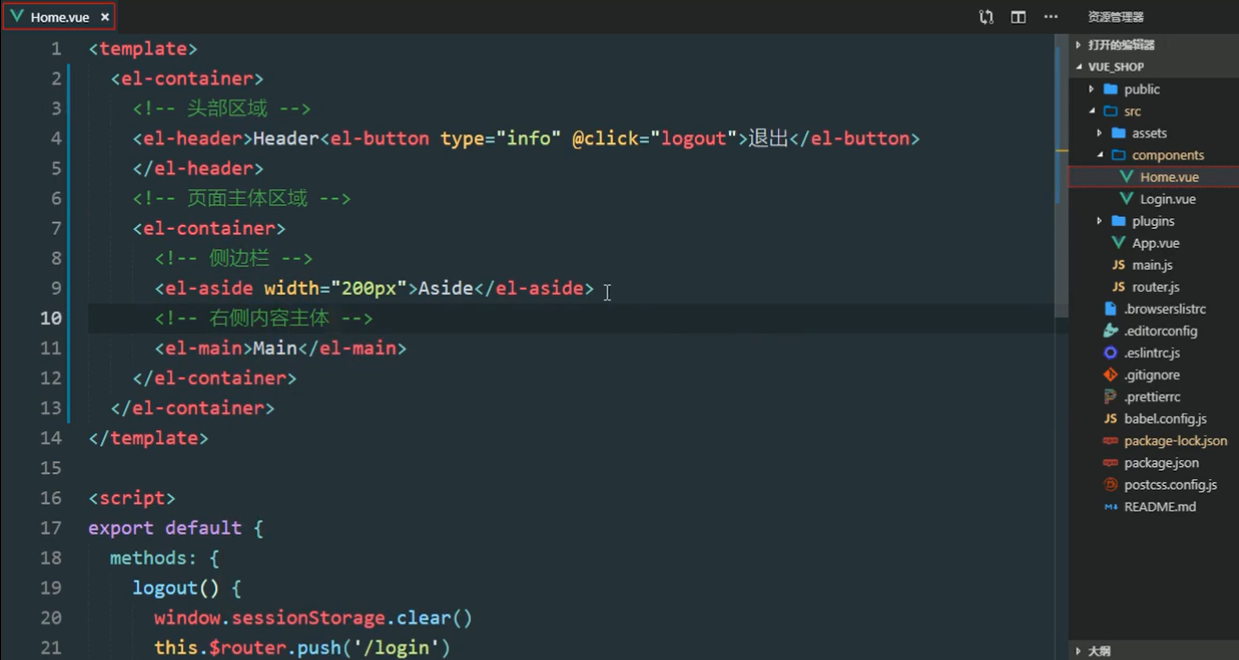Open .prettierrc from the explorer

pos(1152,397)
